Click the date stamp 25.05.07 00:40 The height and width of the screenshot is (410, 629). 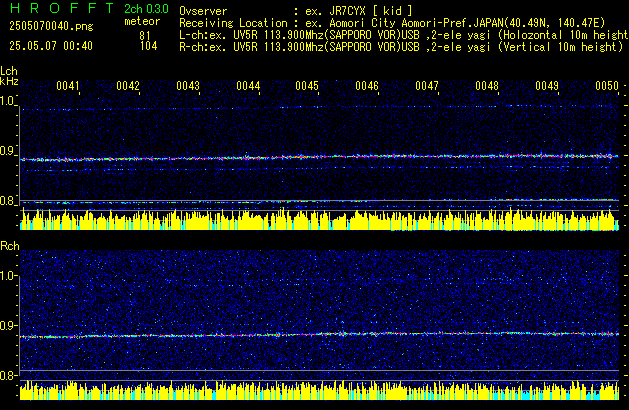tap(51, 46)
